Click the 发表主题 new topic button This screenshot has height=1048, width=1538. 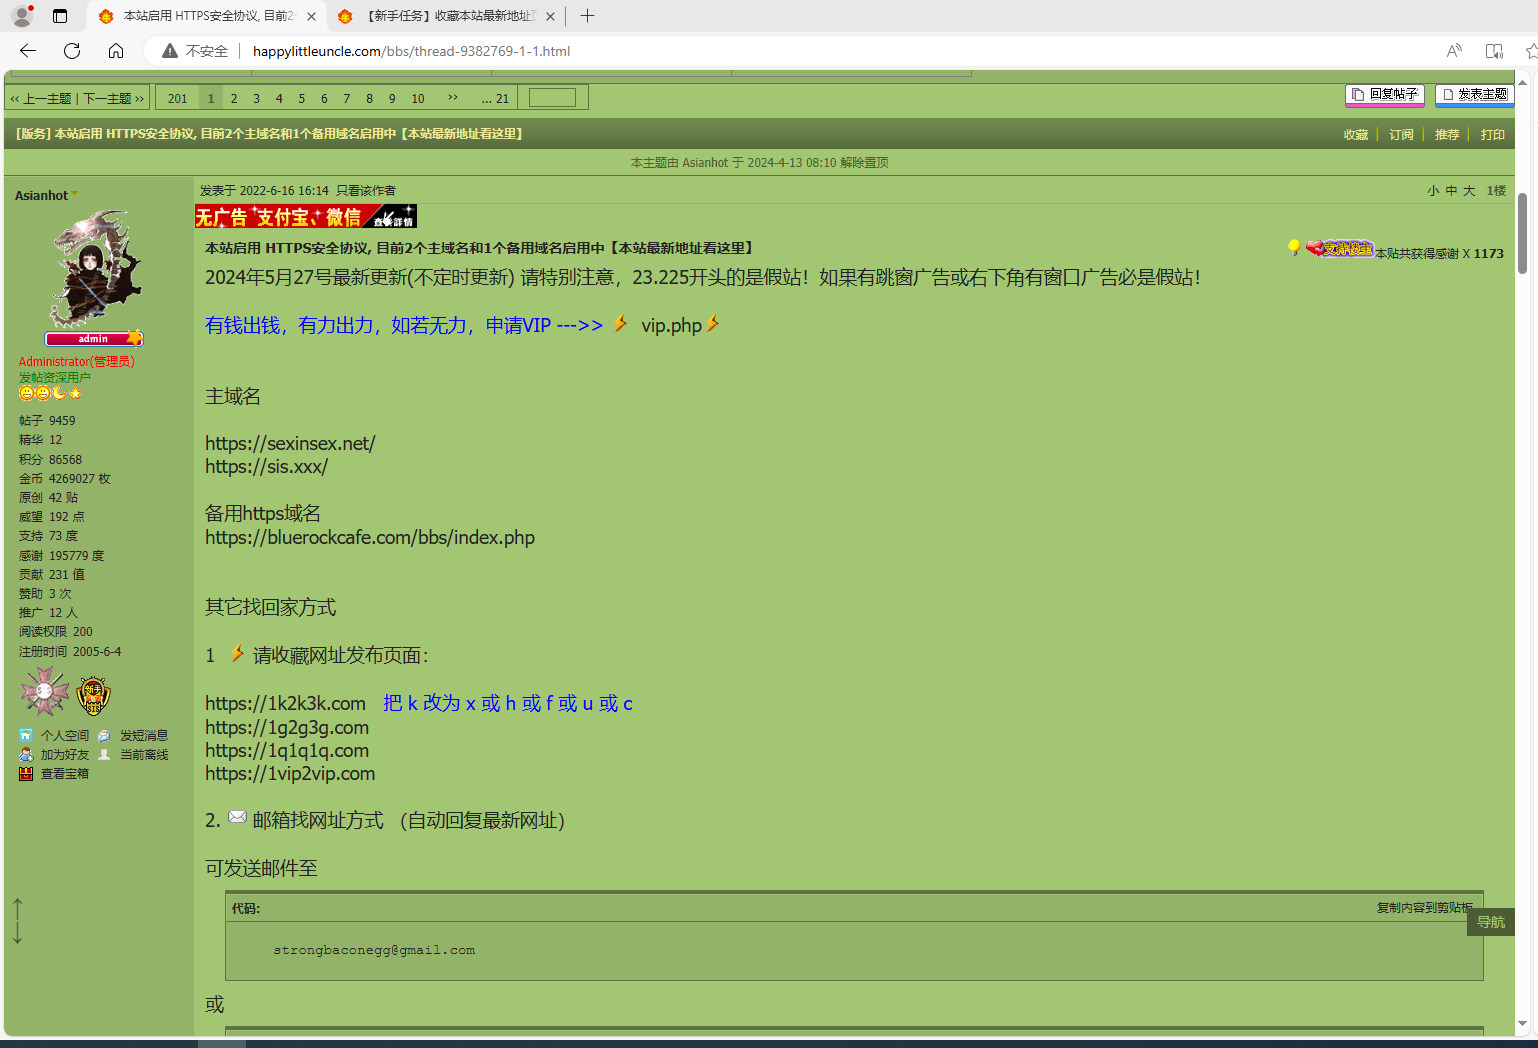1474,94
